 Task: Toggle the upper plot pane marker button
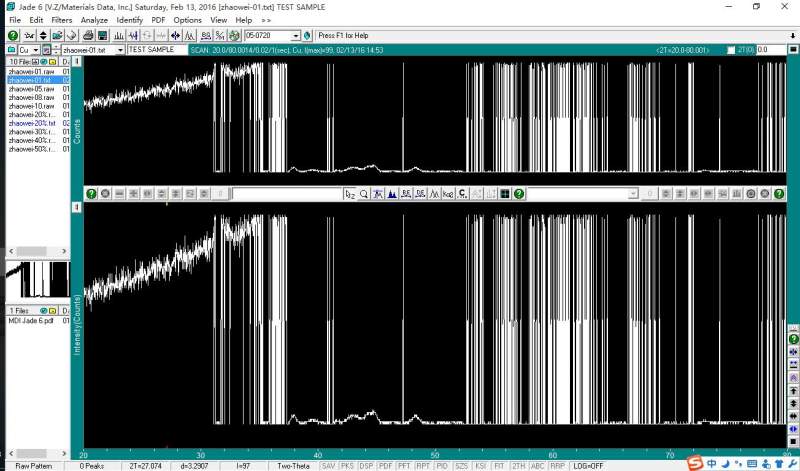[x=77, y=61]
